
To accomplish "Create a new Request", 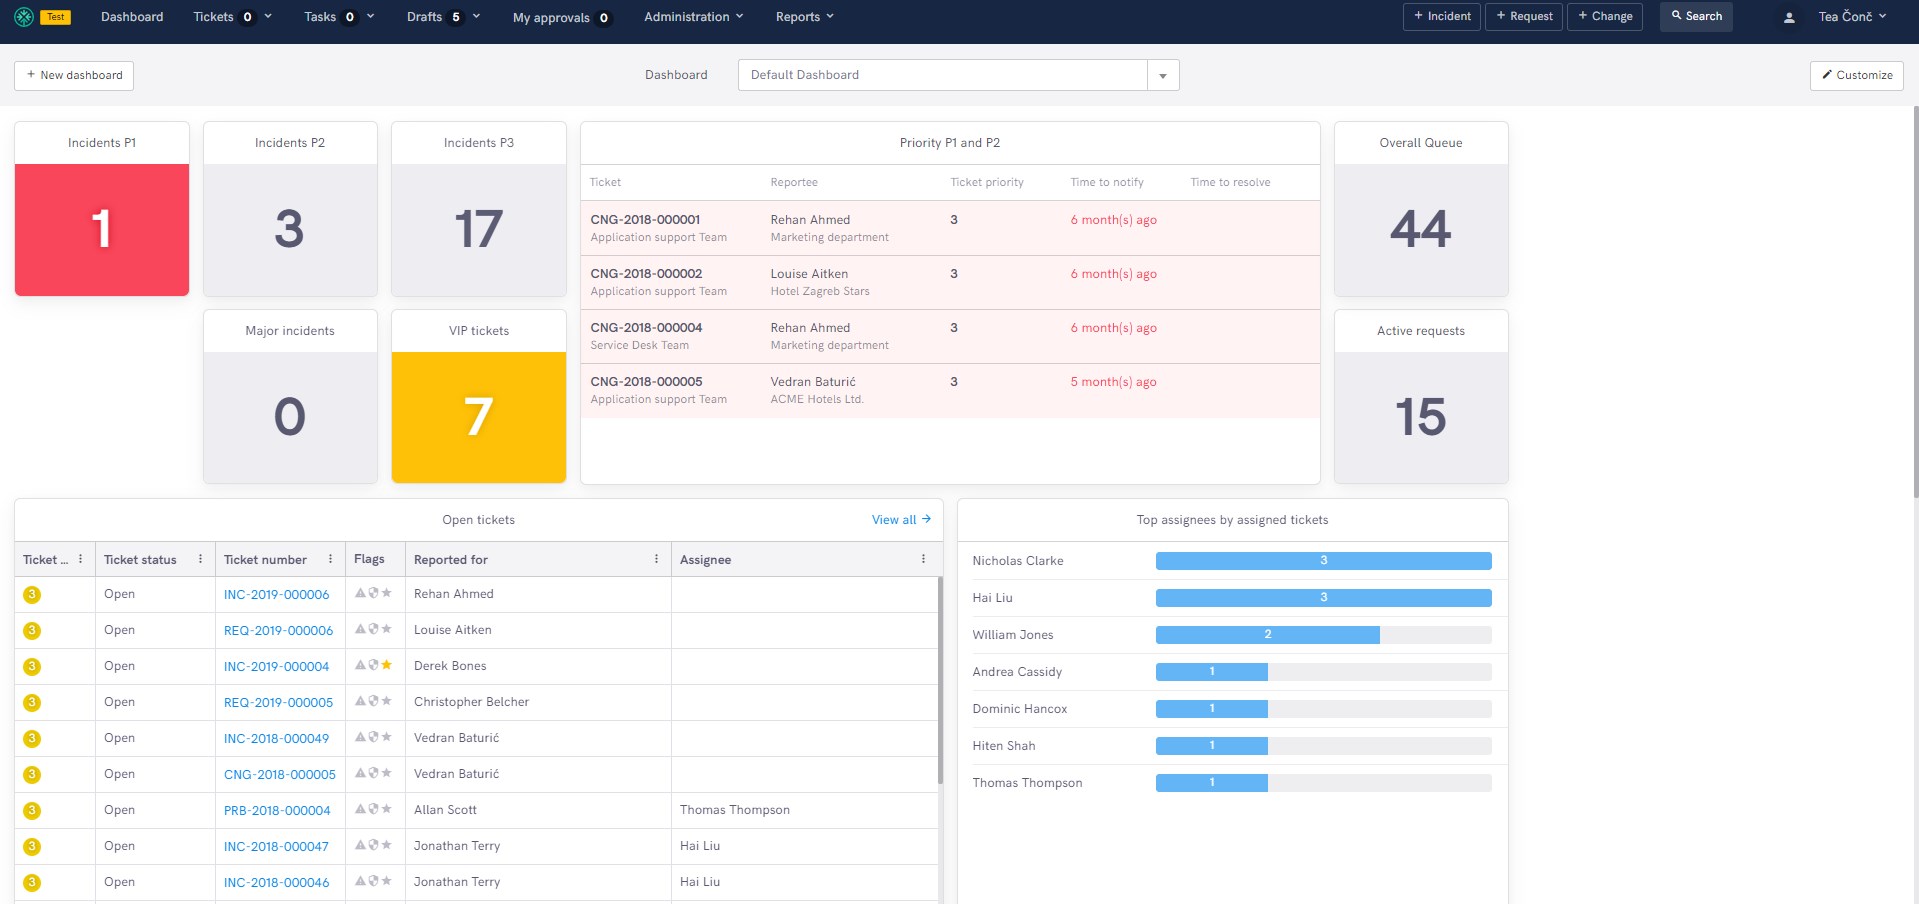I will (1524, 16).
